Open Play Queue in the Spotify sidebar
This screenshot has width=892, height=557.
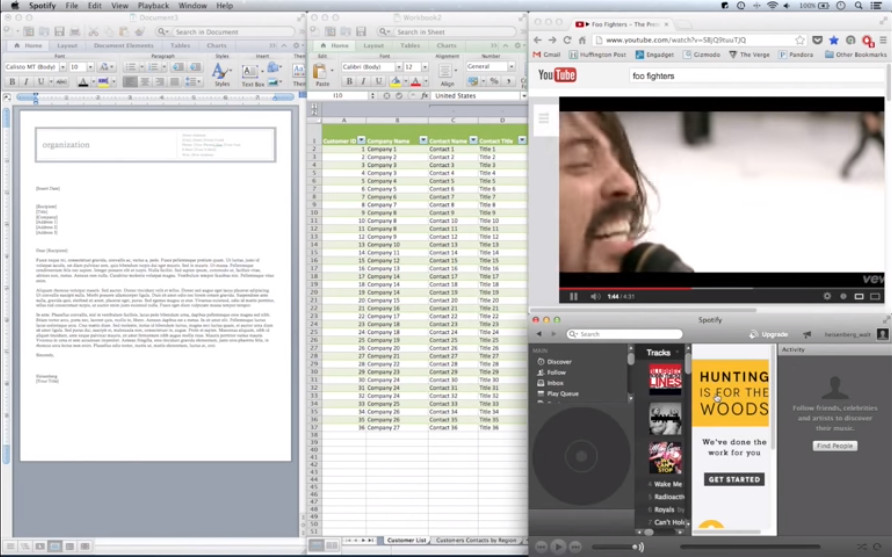coord(558,394)
